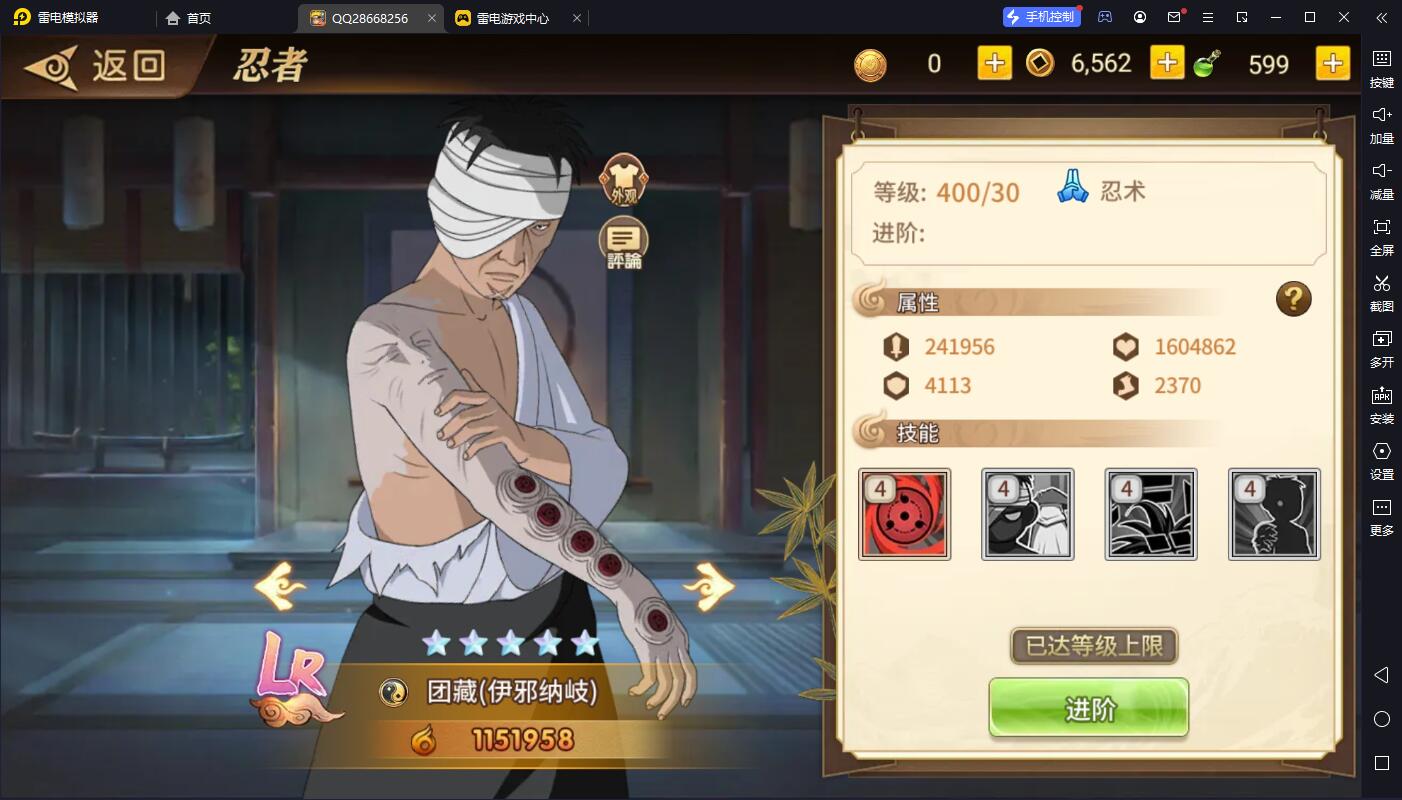
Task: Enable fullscreen with 全屏 tool
Action: point(1381,237)
